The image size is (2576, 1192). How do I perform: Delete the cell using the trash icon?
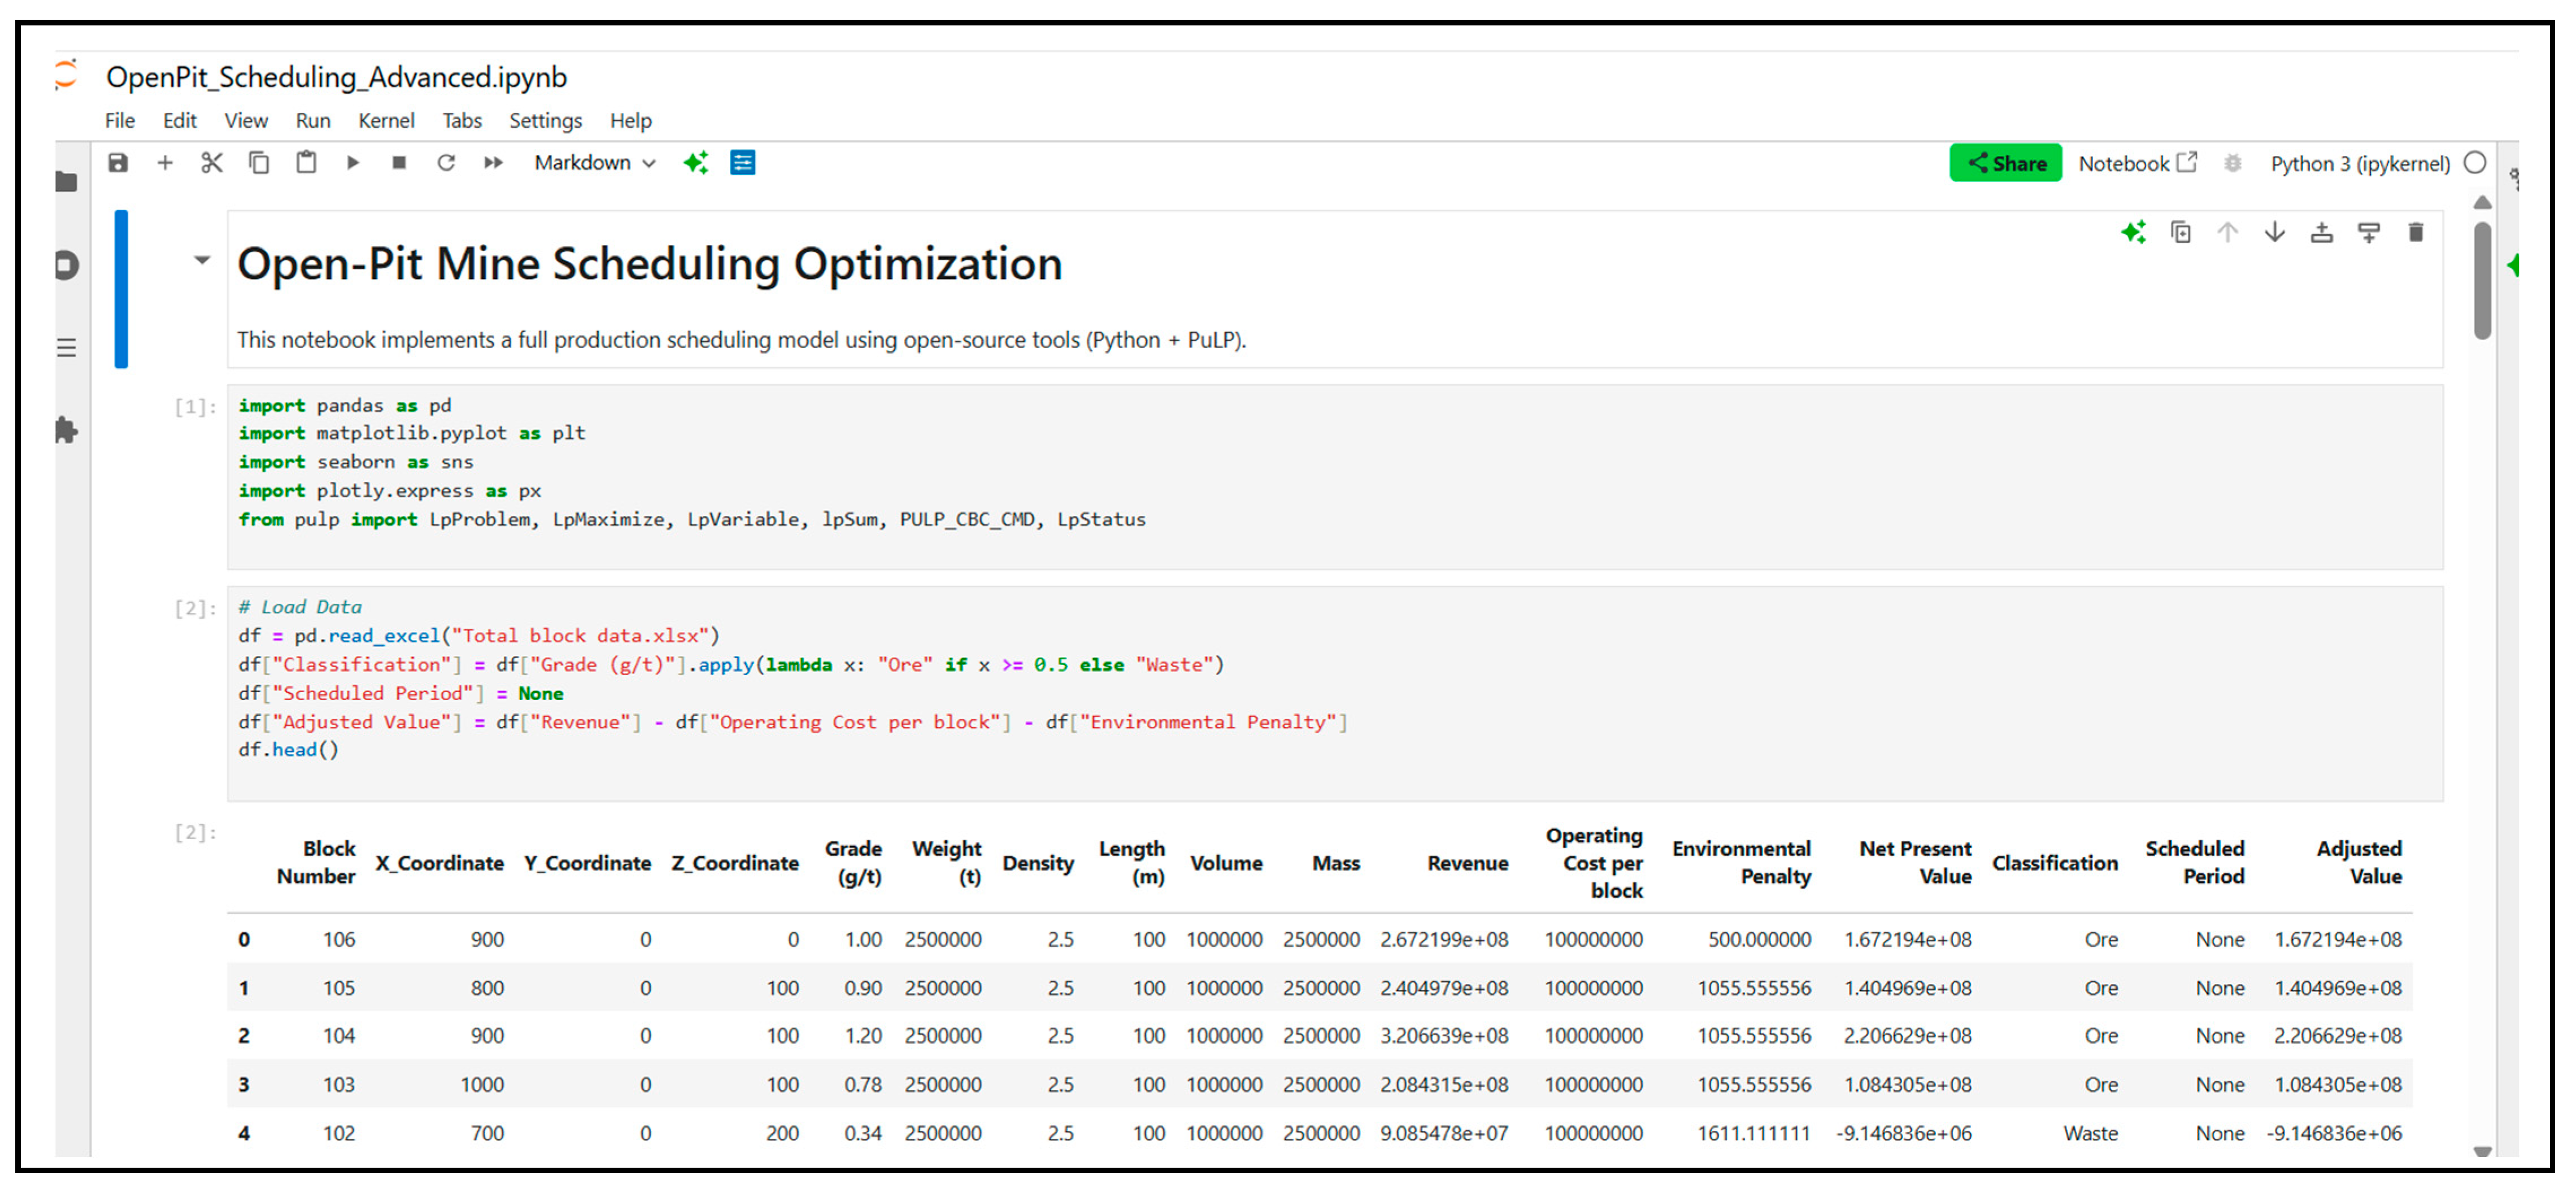click(x=2415, y=233)
